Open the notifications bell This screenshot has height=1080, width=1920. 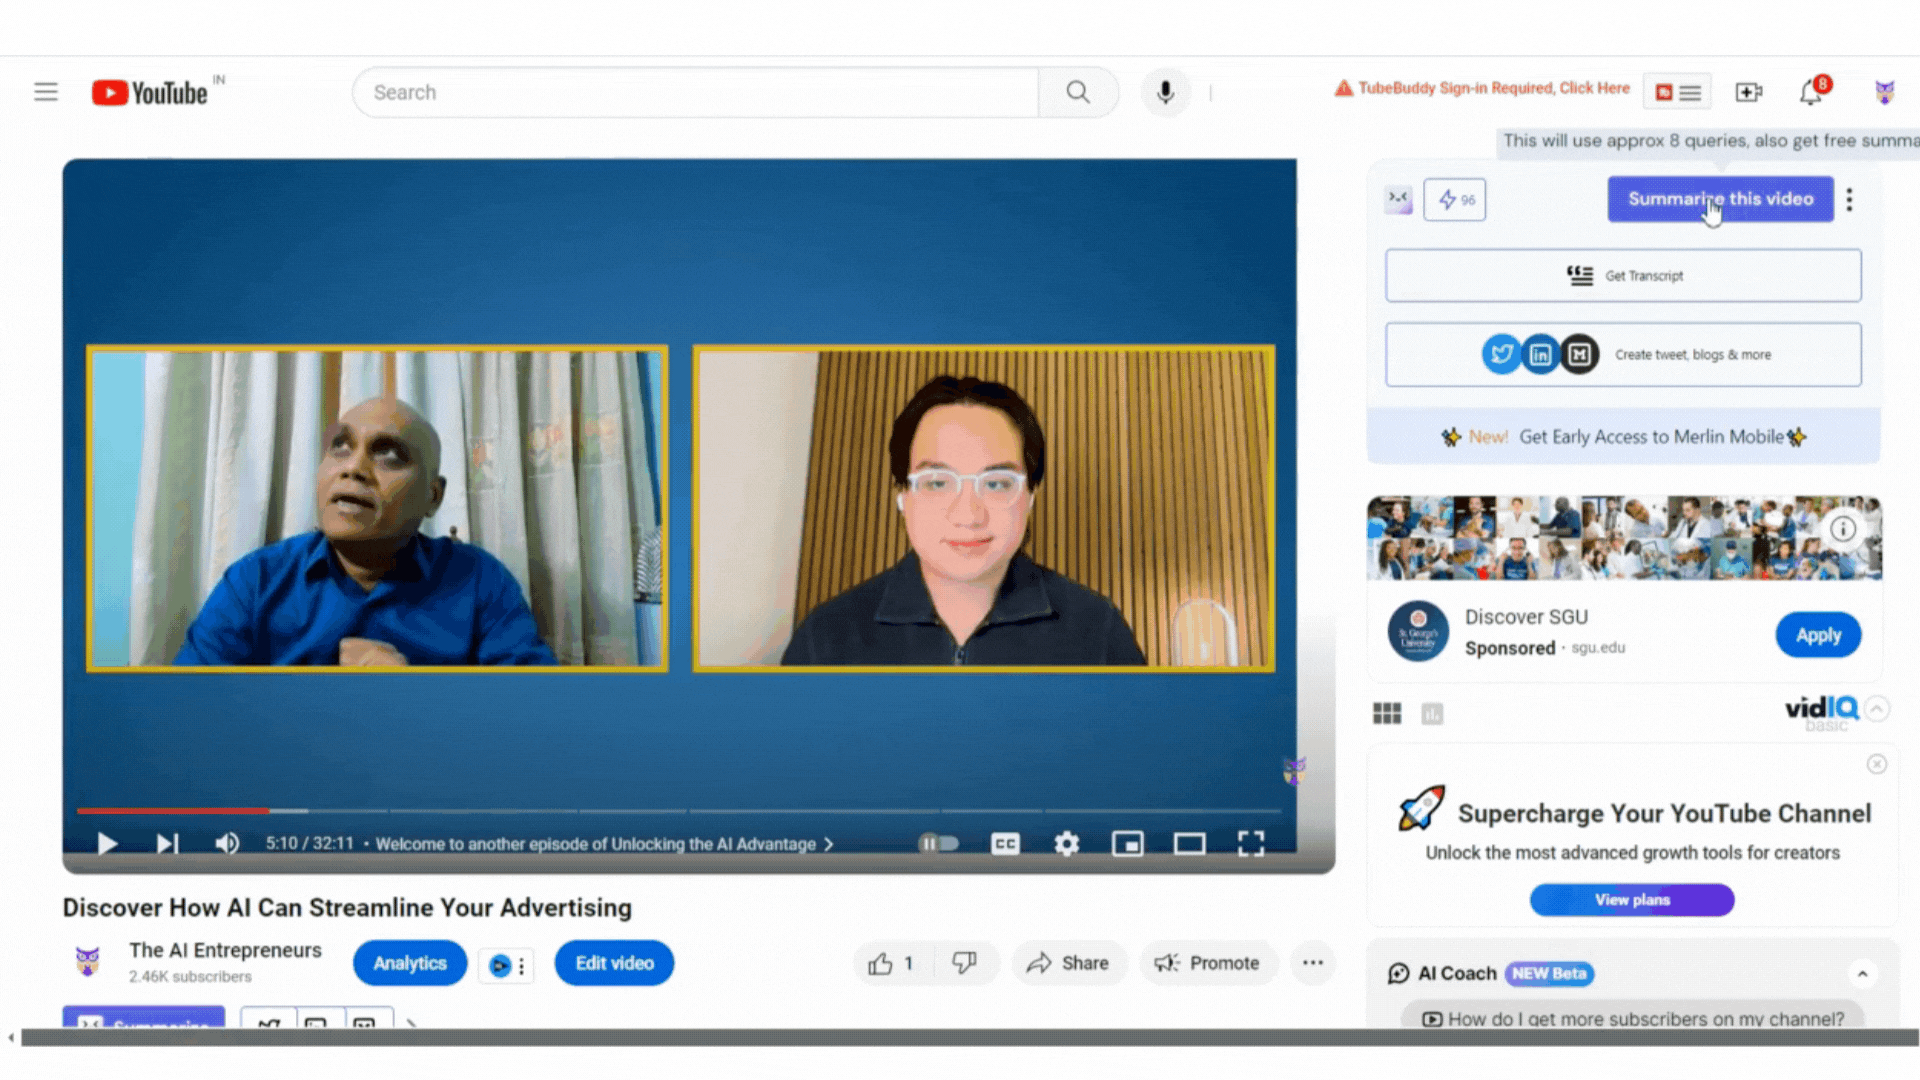tap(1811, 92)
